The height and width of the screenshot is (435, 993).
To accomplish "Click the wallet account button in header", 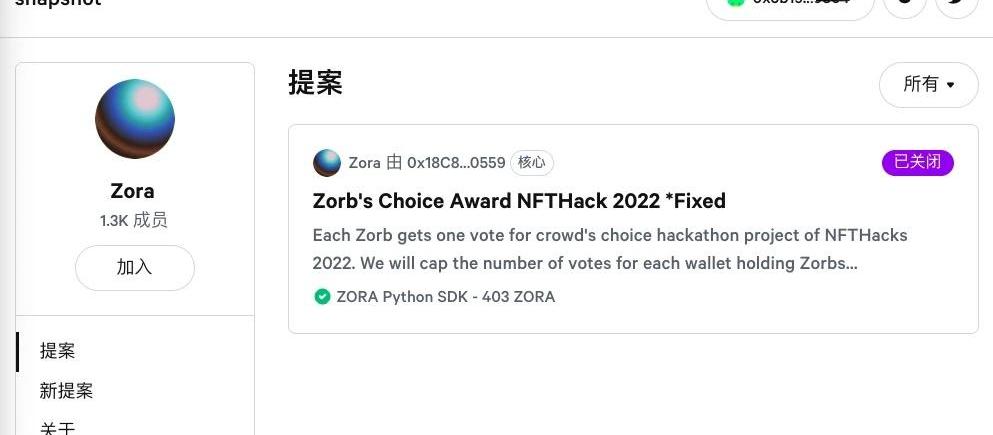I will (x=790, y=5).
